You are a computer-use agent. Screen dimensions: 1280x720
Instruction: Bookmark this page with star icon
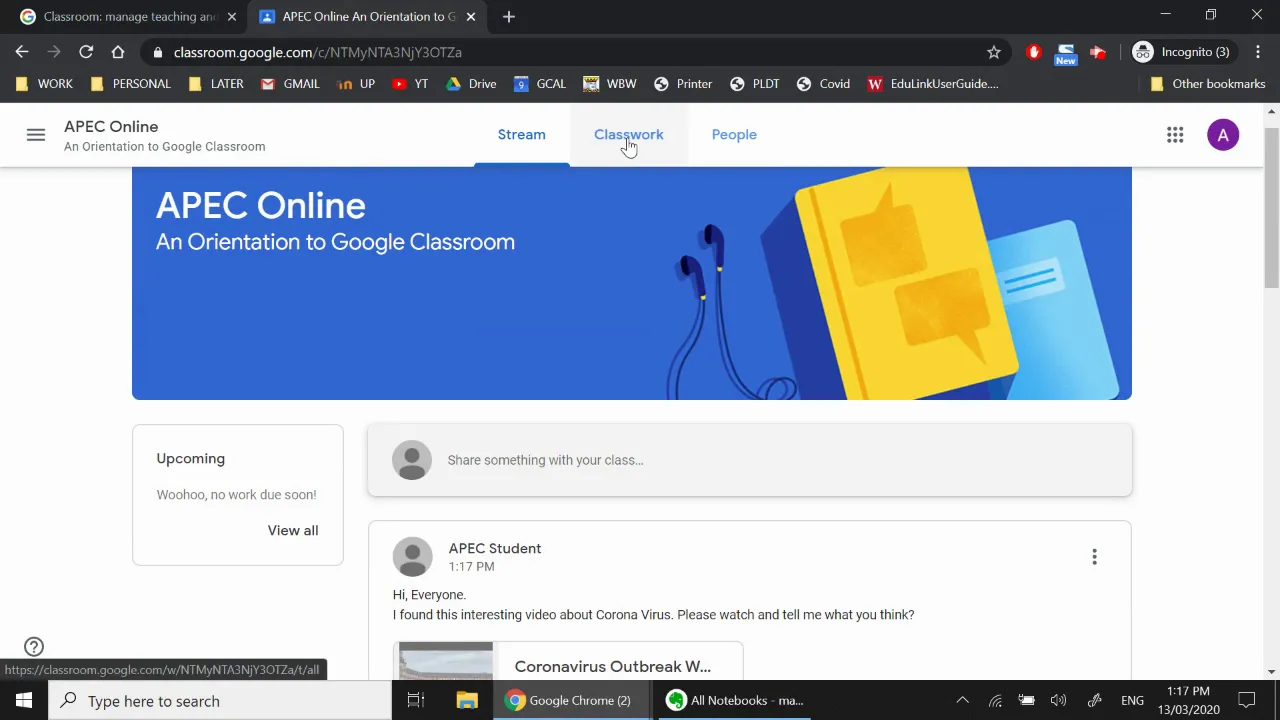click(994, 52)
